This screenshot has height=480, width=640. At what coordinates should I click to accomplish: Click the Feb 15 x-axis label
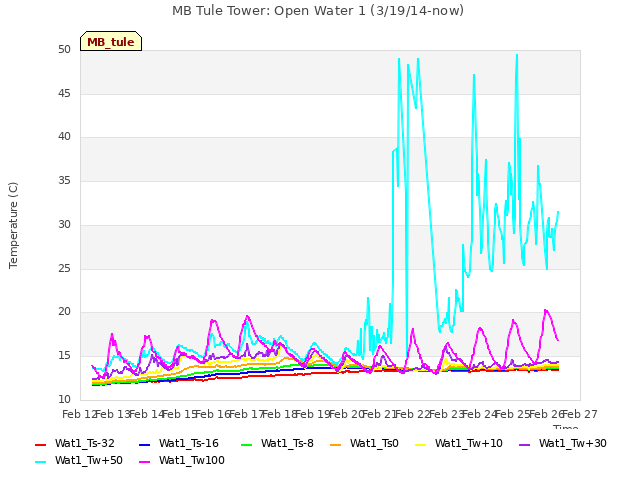[x=180, y=415]
